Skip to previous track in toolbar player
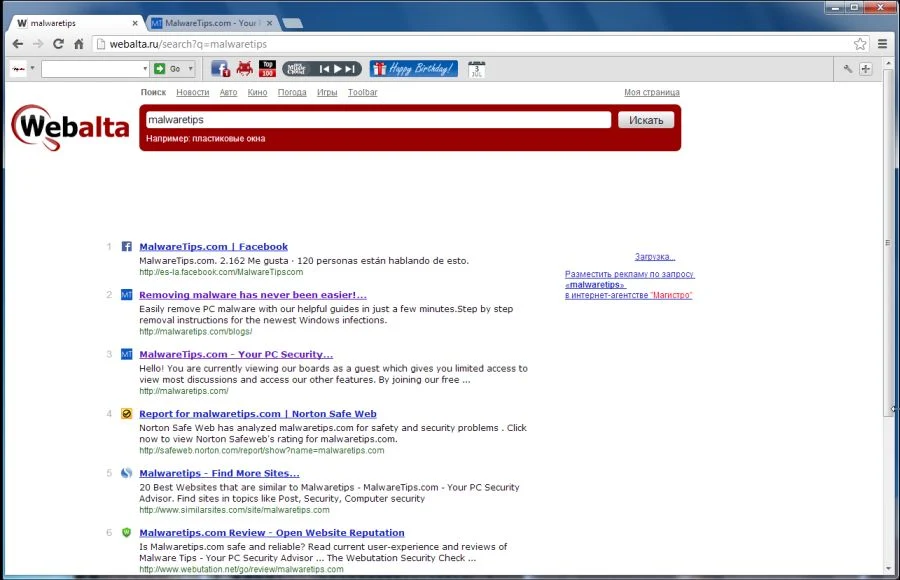The height and width of the screenshot is (580, 900). click(x=324, y=69)
